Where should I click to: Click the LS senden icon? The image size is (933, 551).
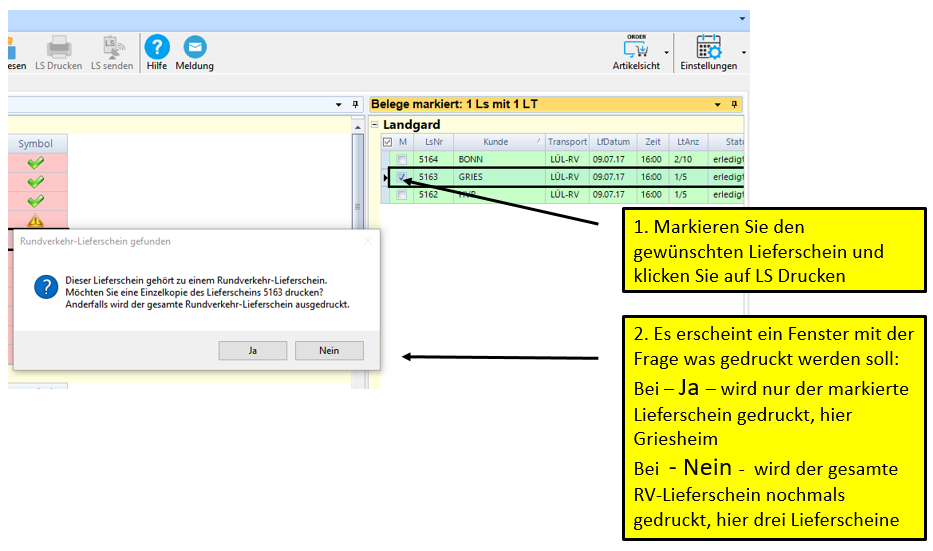tap(111, 47)
